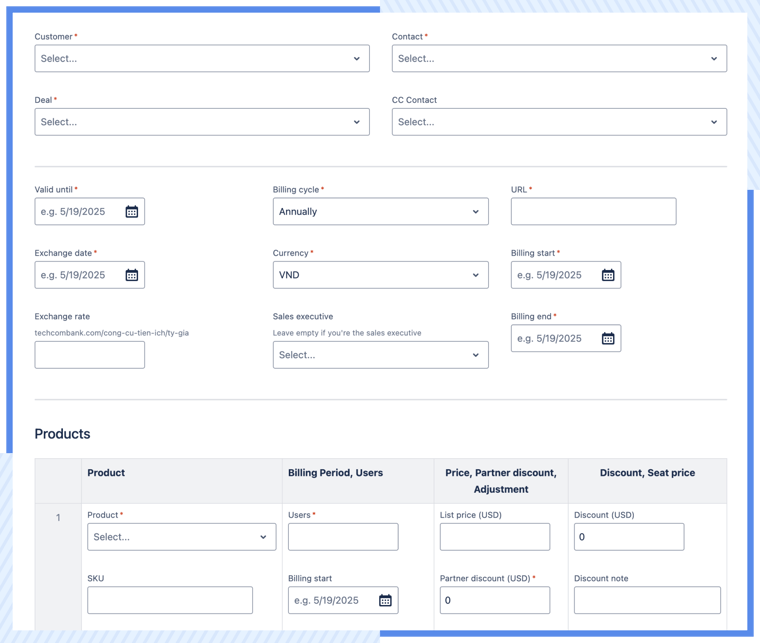The height and width of the screenshot is (643, 760).
Task: Click the Exchange rate input box
Action: tap(90, 355)
